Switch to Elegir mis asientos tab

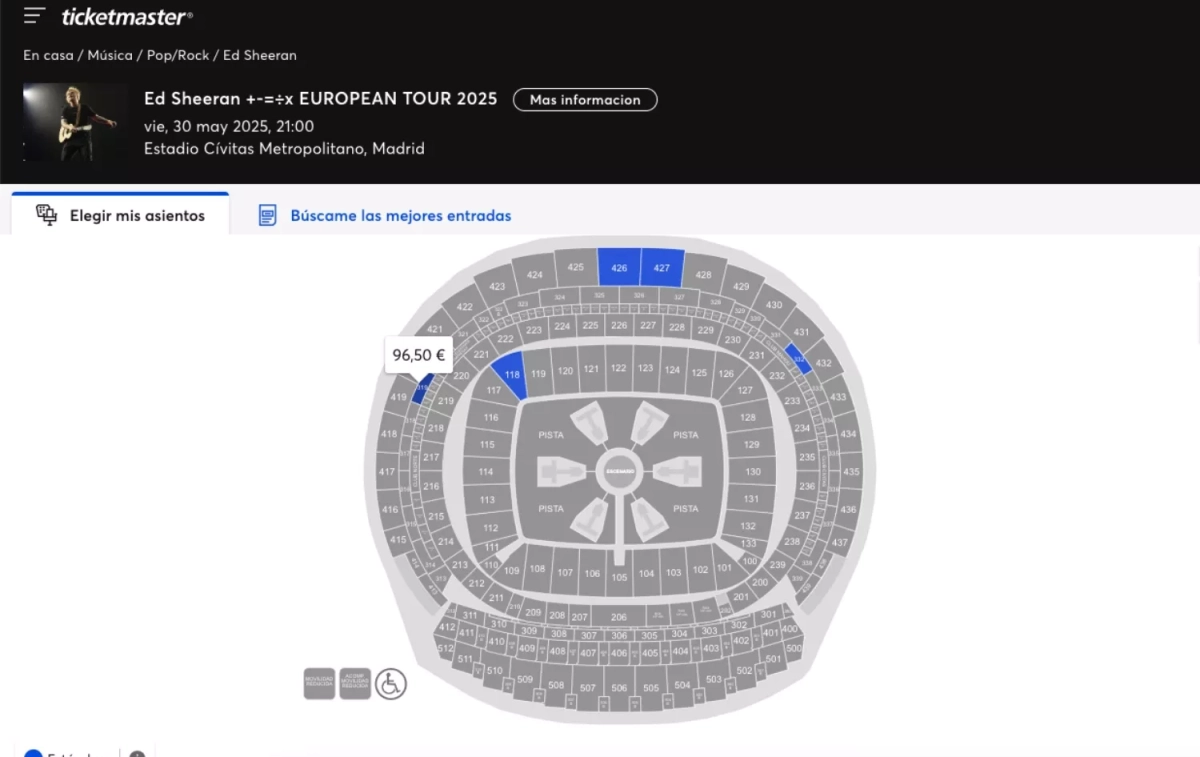(x=137, y=215)
